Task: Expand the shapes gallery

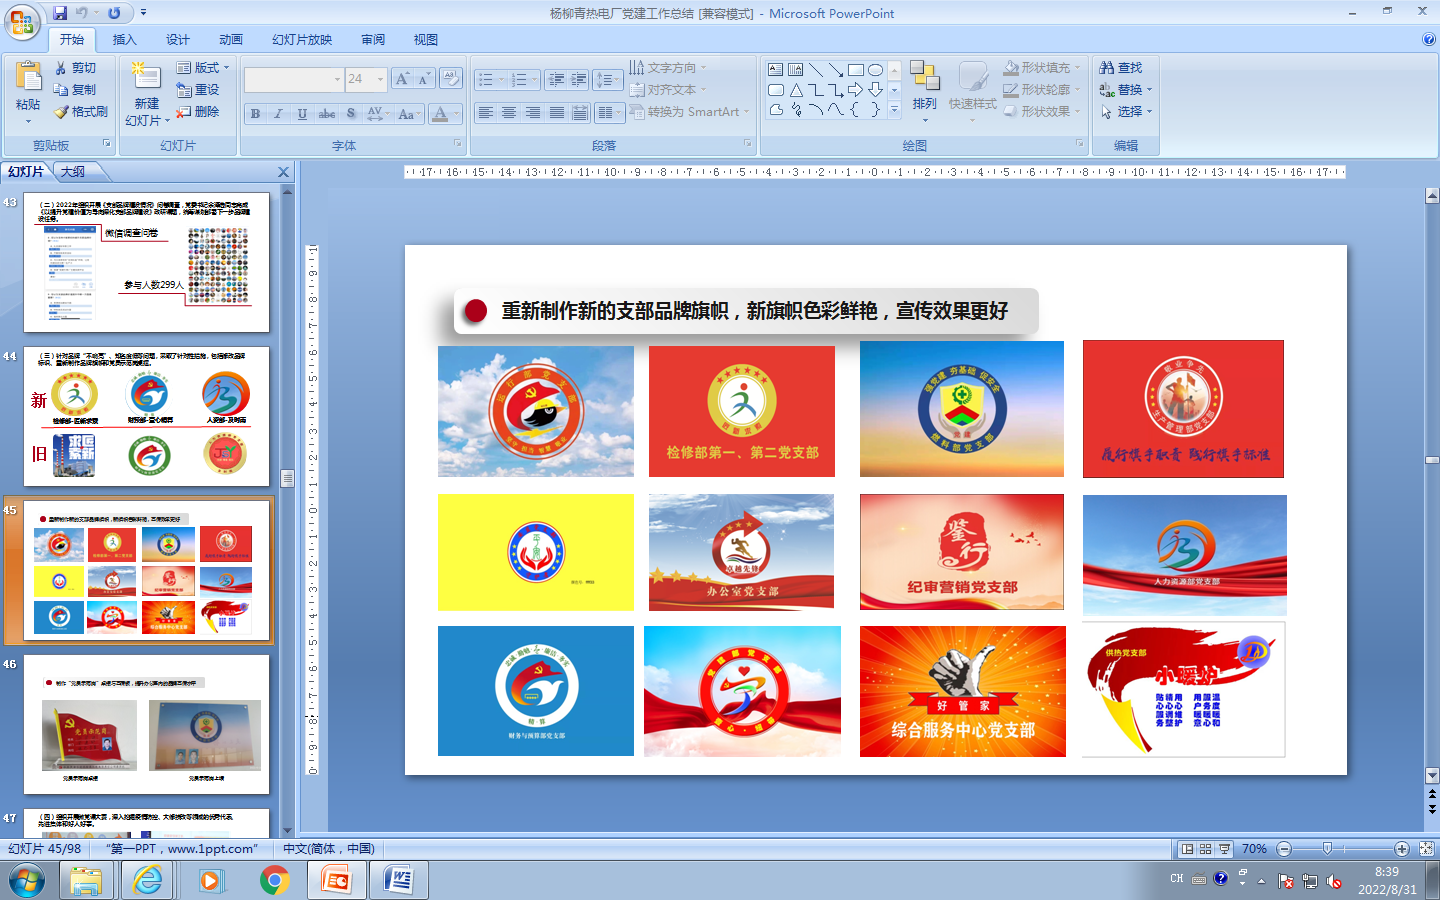Action: [x=895, y=110]
